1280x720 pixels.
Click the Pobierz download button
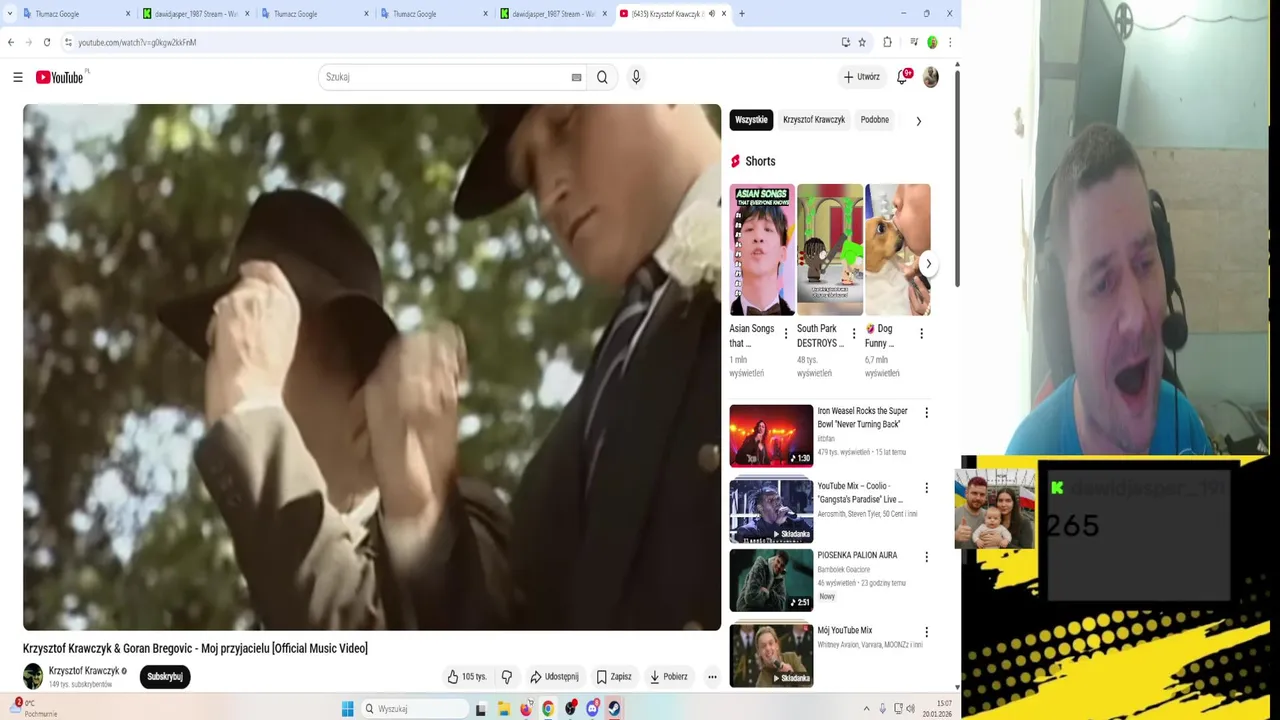(668, 677)
